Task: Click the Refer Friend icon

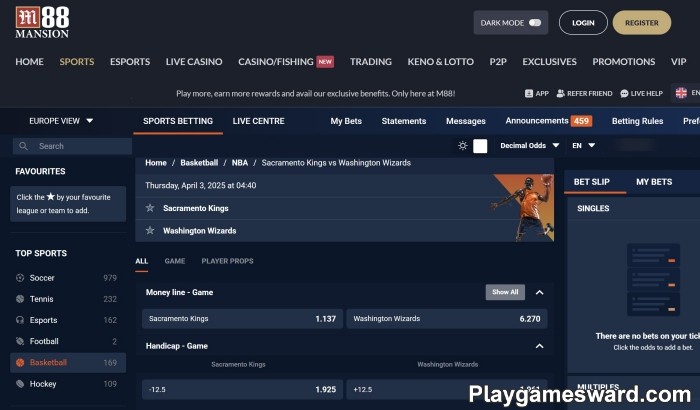Action: tap(561, 93)
